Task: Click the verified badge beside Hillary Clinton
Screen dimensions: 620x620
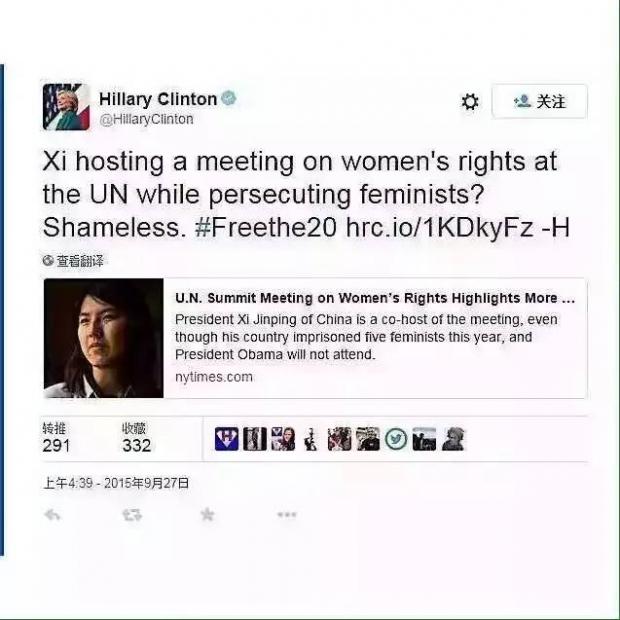Action: pyautogui.click(x=229, y=98)
